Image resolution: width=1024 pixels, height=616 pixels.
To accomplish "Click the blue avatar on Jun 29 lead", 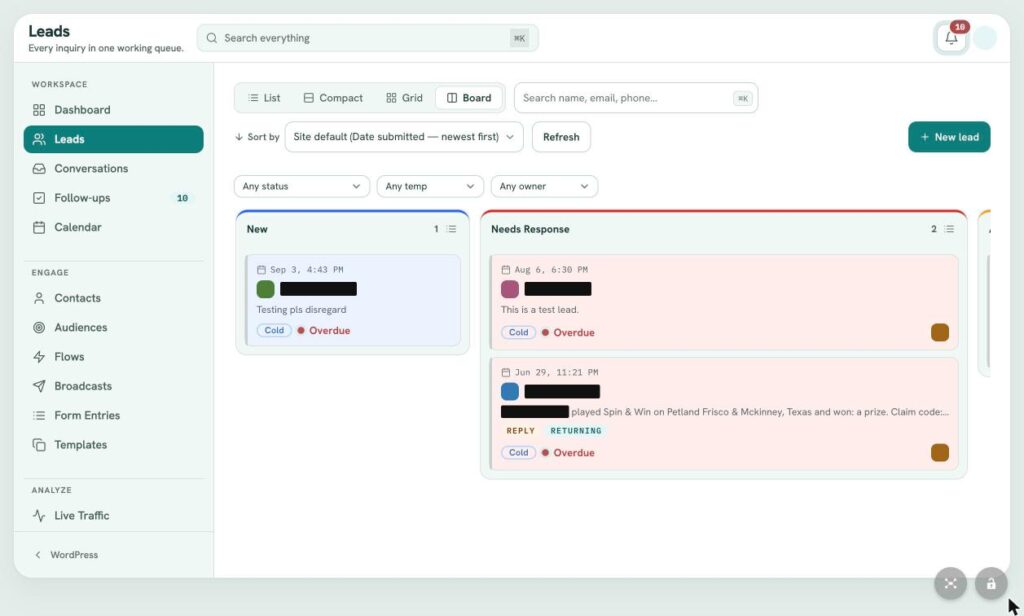I will pos(509,391).
